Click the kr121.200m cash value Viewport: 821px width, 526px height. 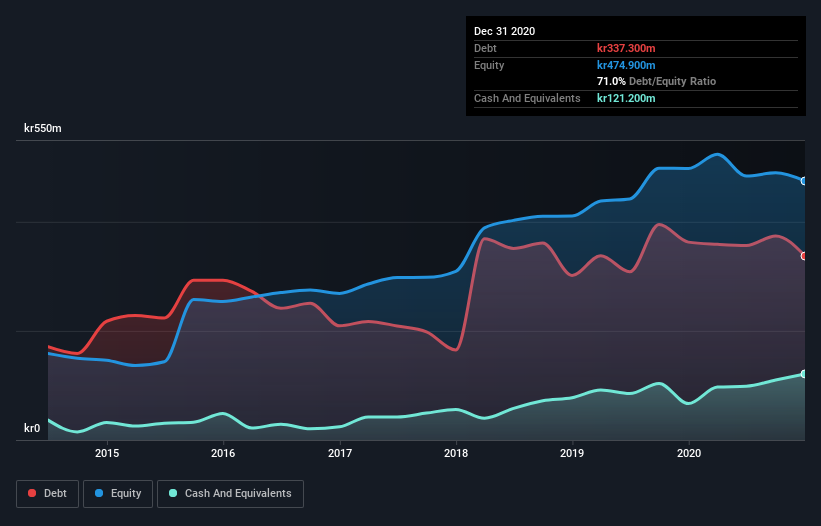[626, 98]
